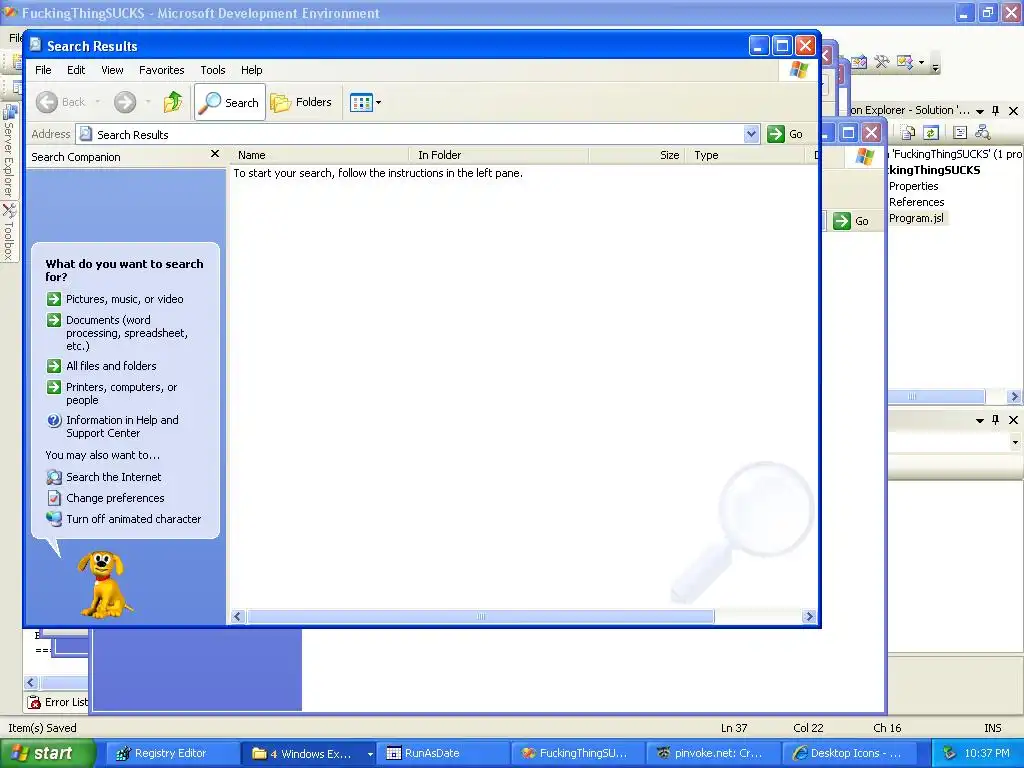Click the animated search dog
Image resolution: width=1024 pixels, height=768 pixels.
tap(103, 584)
